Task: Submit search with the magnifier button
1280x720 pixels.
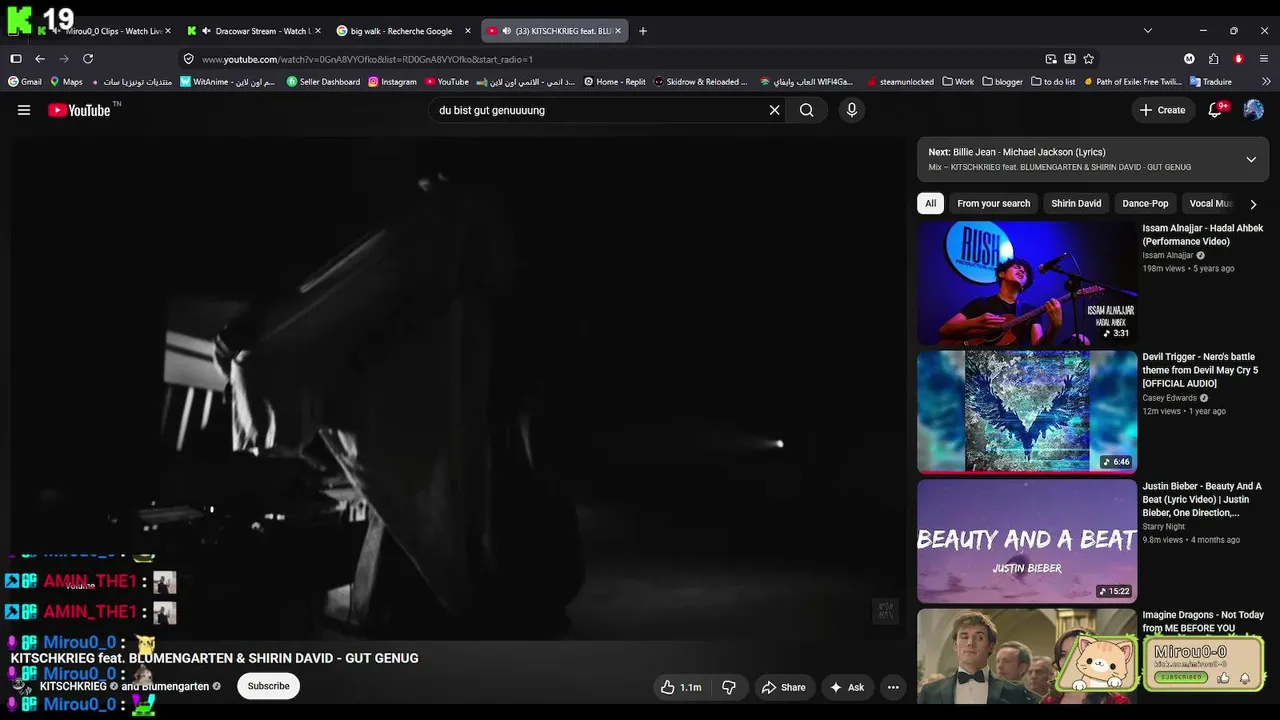Action: 807,110
